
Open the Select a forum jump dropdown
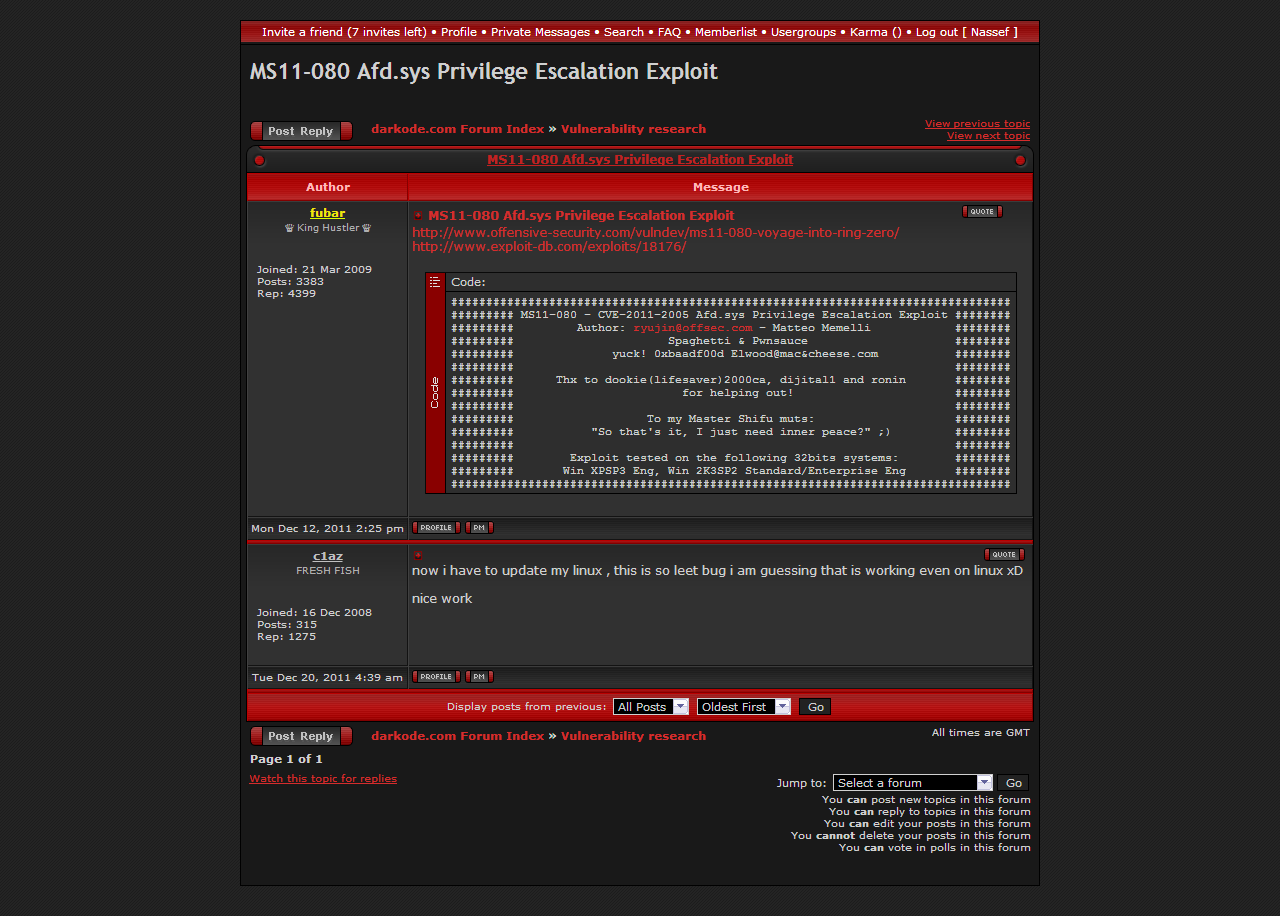click(x=912, y=783)
